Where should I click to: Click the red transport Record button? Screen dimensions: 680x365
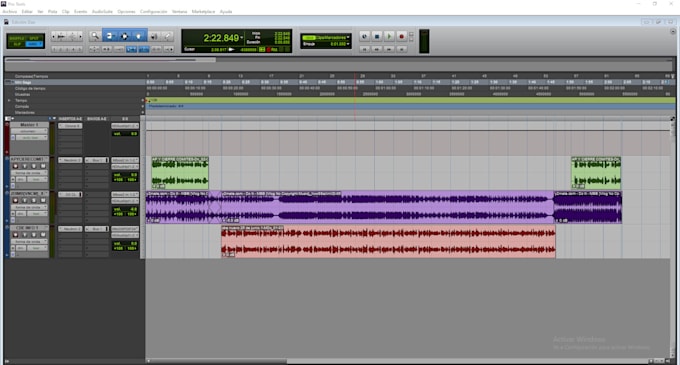pyautogui.click(x=402, y=37)
